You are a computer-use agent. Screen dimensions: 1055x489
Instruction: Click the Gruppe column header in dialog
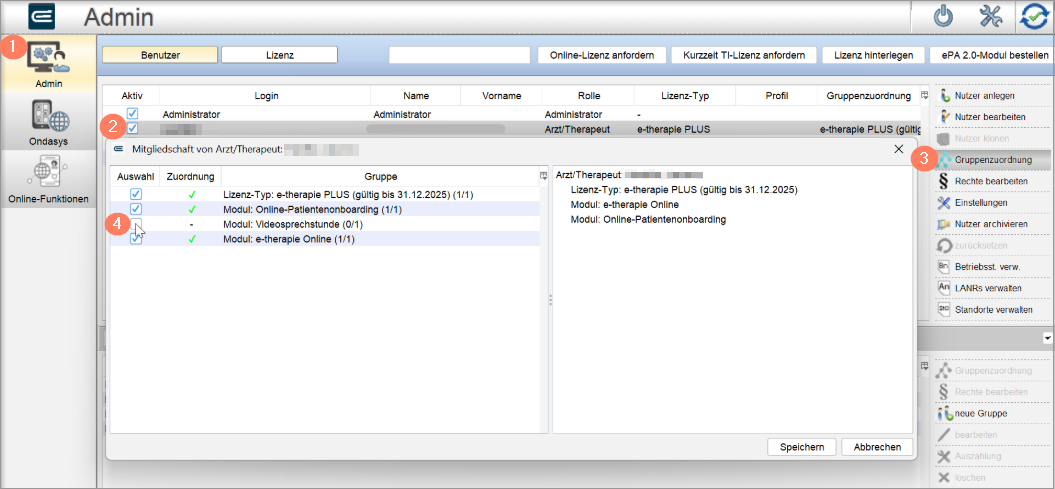pyautogui.click(x=380, y=176)
